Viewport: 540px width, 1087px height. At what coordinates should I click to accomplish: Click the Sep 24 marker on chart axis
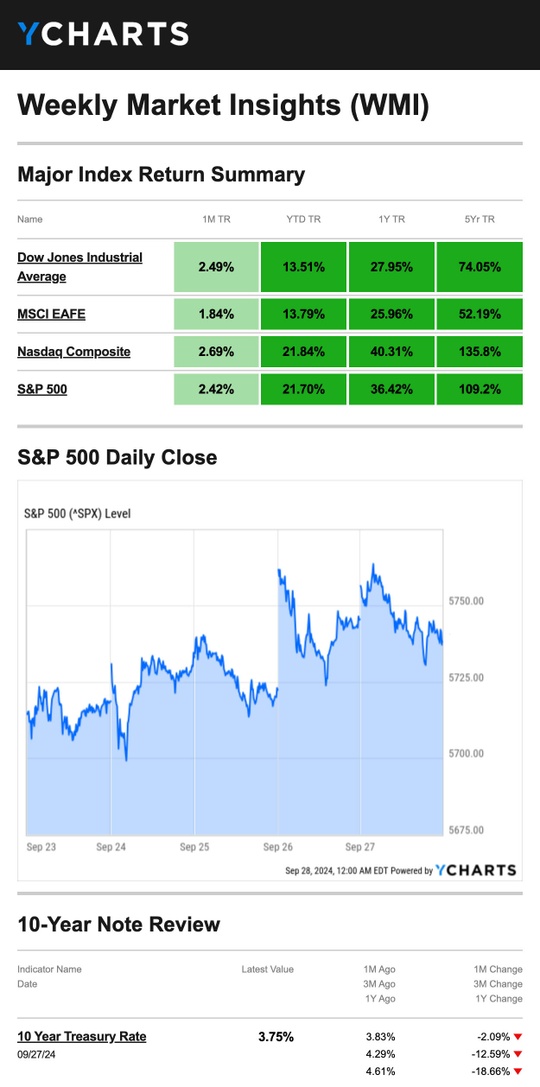point(110,847)
